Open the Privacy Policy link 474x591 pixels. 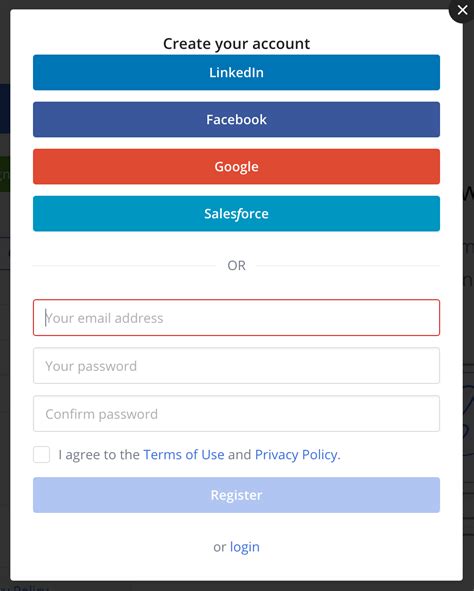tap(296, 455)
